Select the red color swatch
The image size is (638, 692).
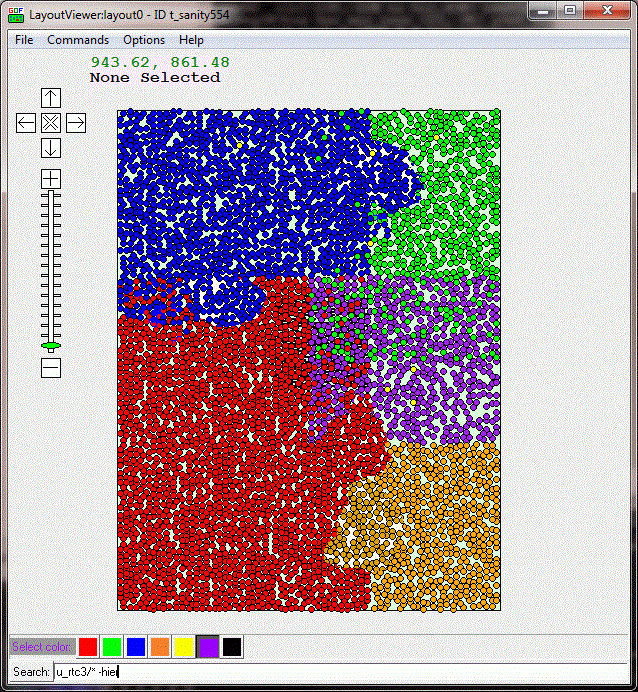88,647
